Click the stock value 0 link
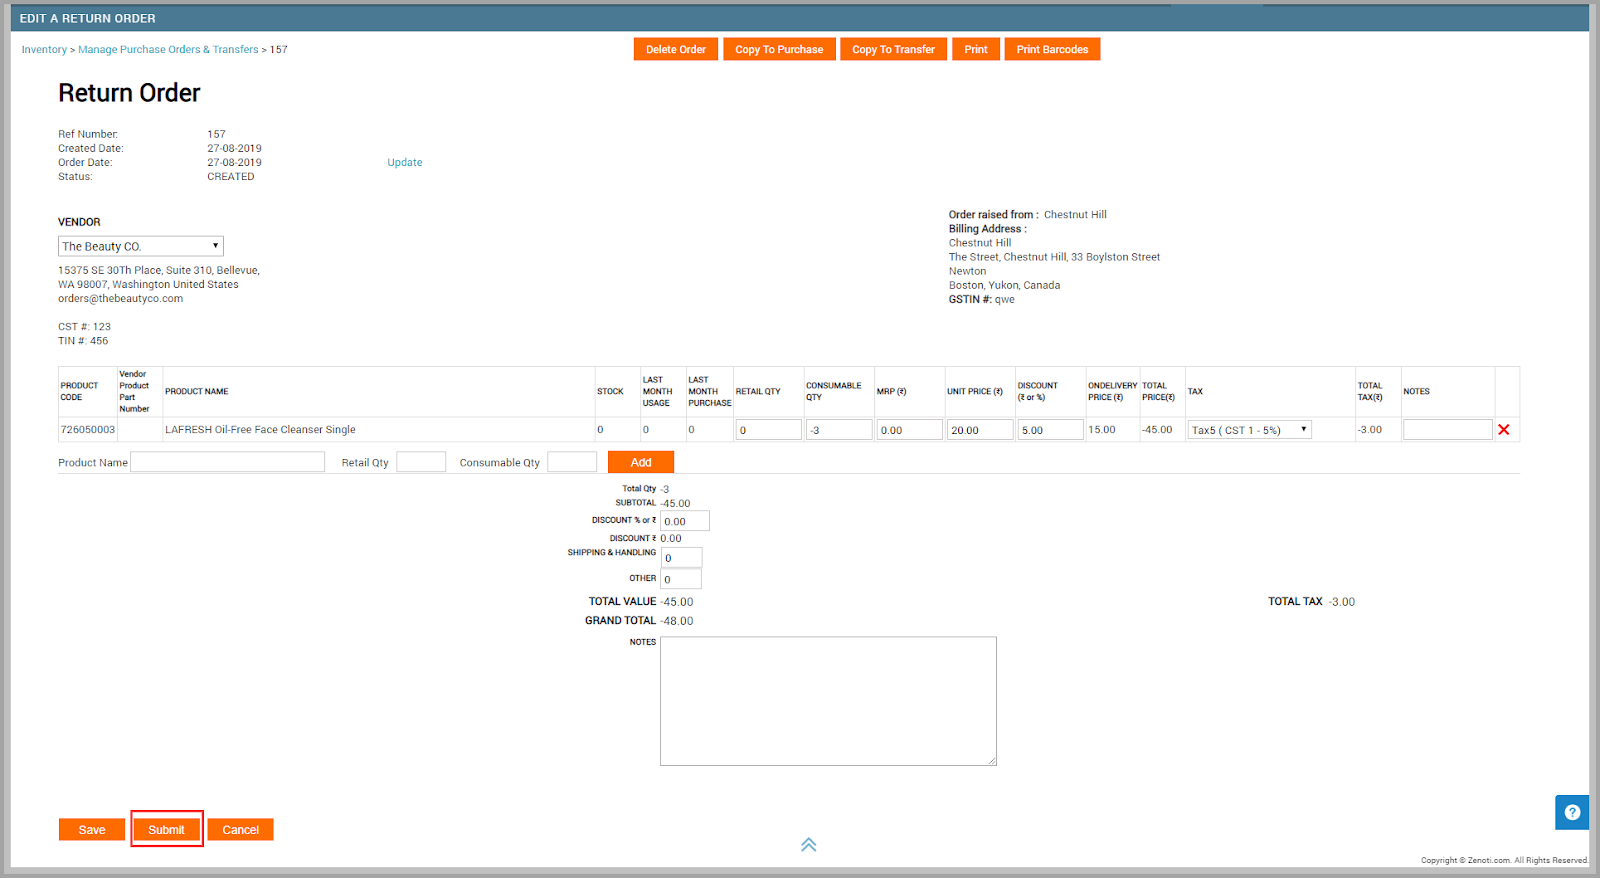The height and width of the screenshot is (878, 1600). 600,430
